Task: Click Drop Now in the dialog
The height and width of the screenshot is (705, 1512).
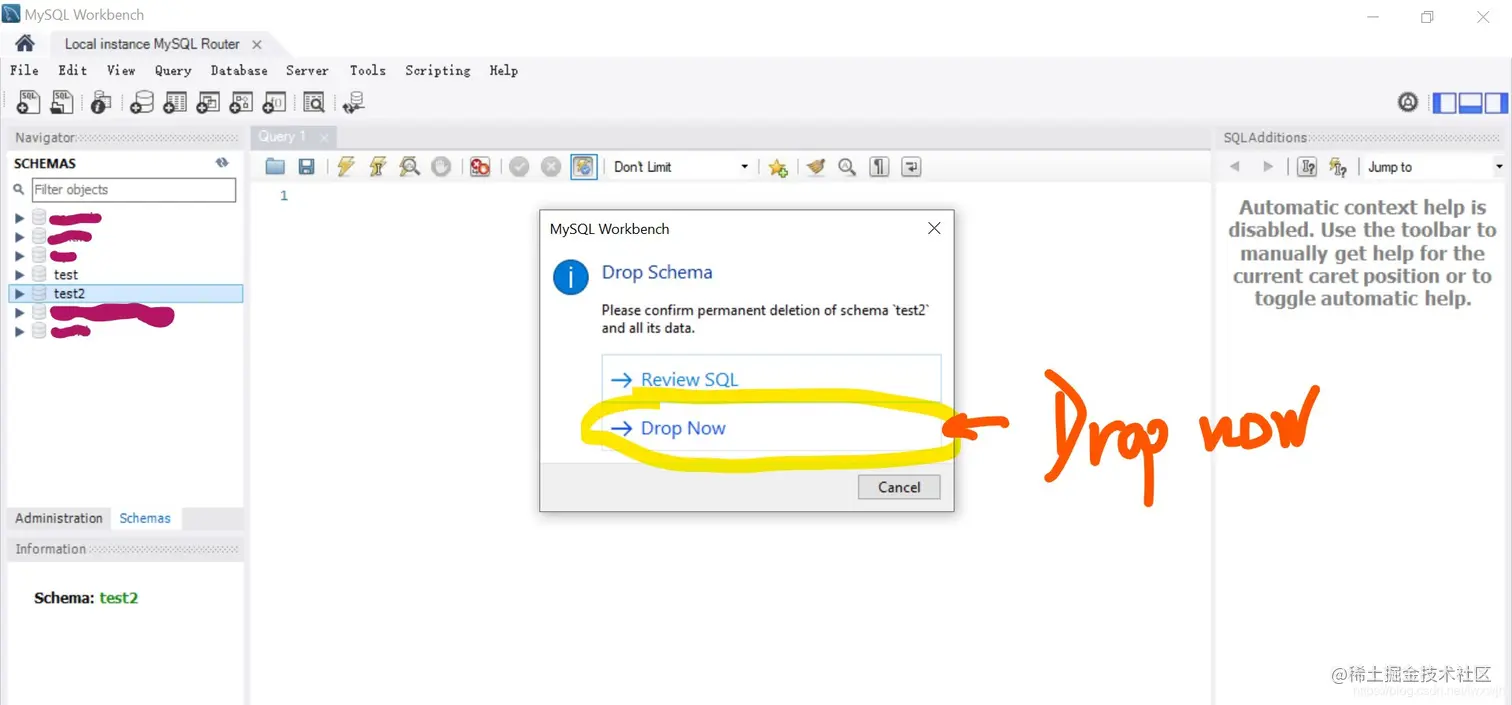Action: coord(771,428)
